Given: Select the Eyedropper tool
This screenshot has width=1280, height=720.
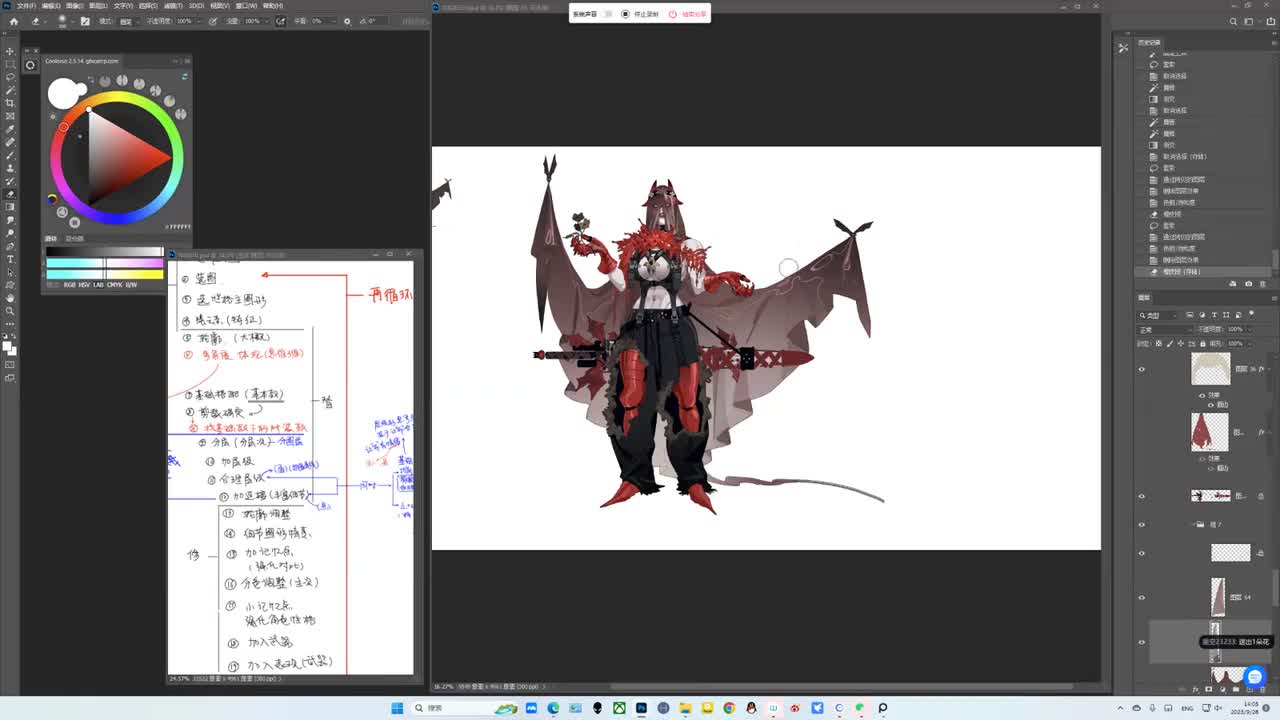Looking at the screenshot, I should click(x=10, y=129).
